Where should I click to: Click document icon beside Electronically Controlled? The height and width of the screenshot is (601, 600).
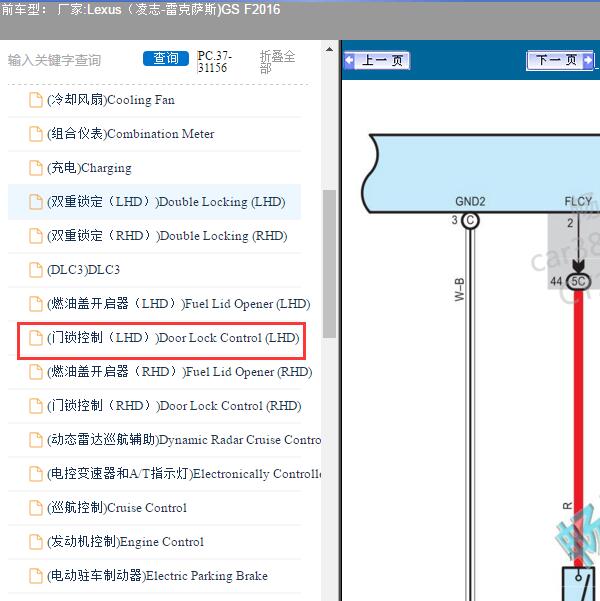[x=36, y=474]
